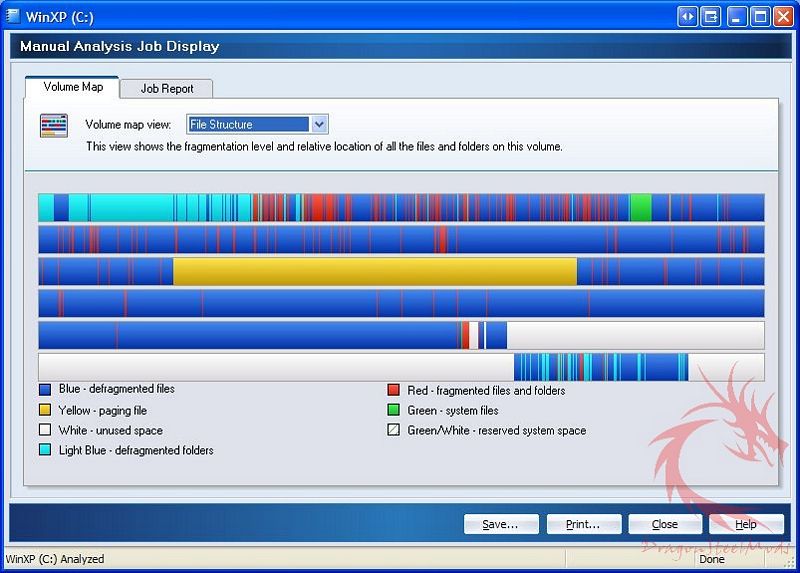The width and height of the screenshot is (800, 573).
Task: Click the red fragmented files legend square
Action: click(394, 391)
